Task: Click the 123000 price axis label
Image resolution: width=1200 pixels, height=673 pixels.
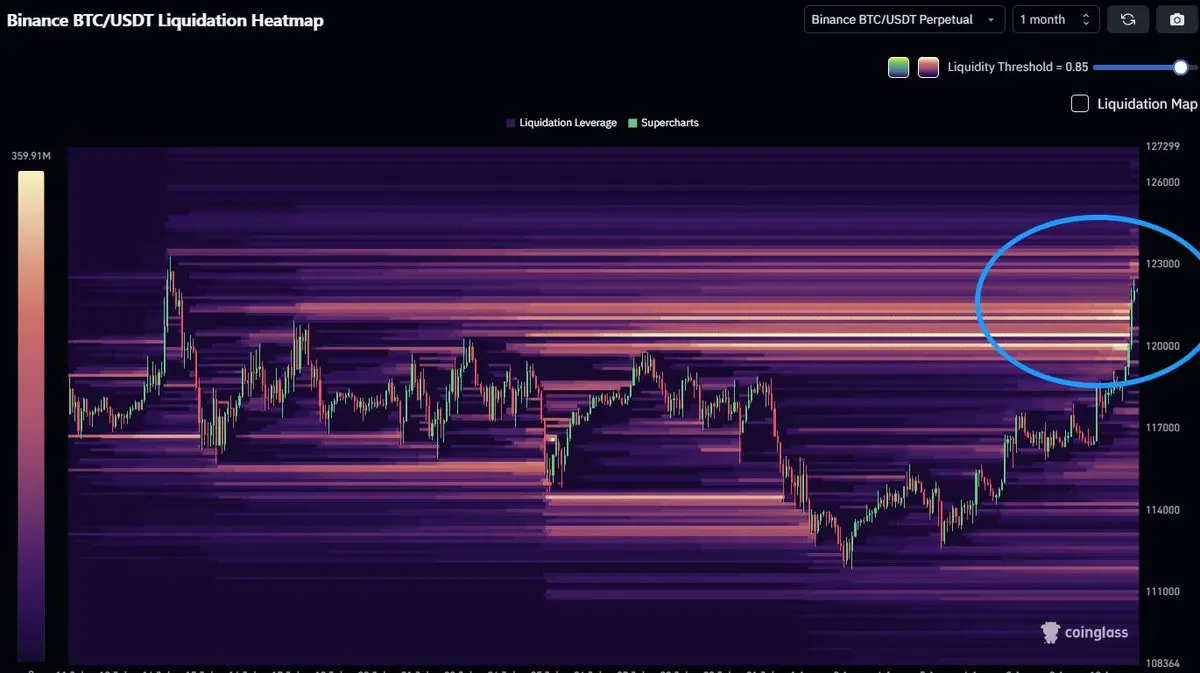Action: point(1163,264)
